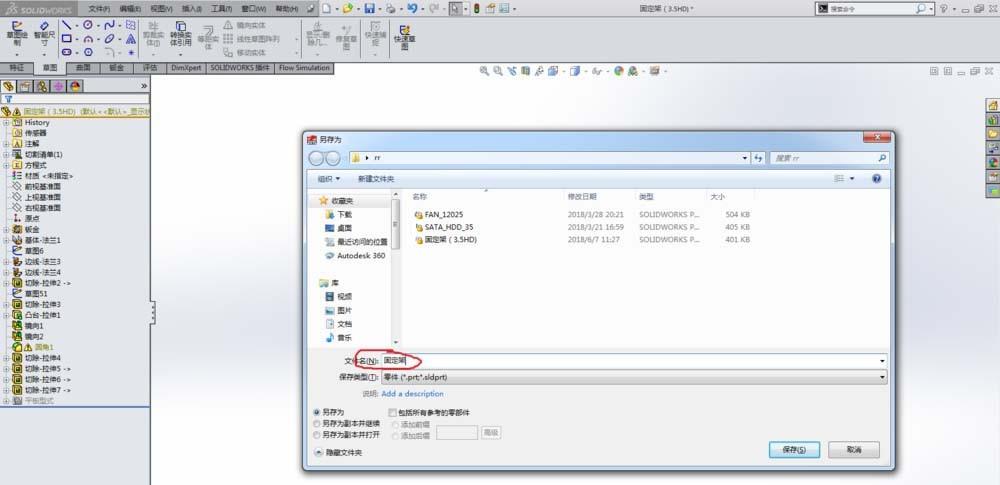The height and width of the screenshot is (485, 1000).
Task: Click the refresh icon beside the path bar
Action: (x=758, y=158)
